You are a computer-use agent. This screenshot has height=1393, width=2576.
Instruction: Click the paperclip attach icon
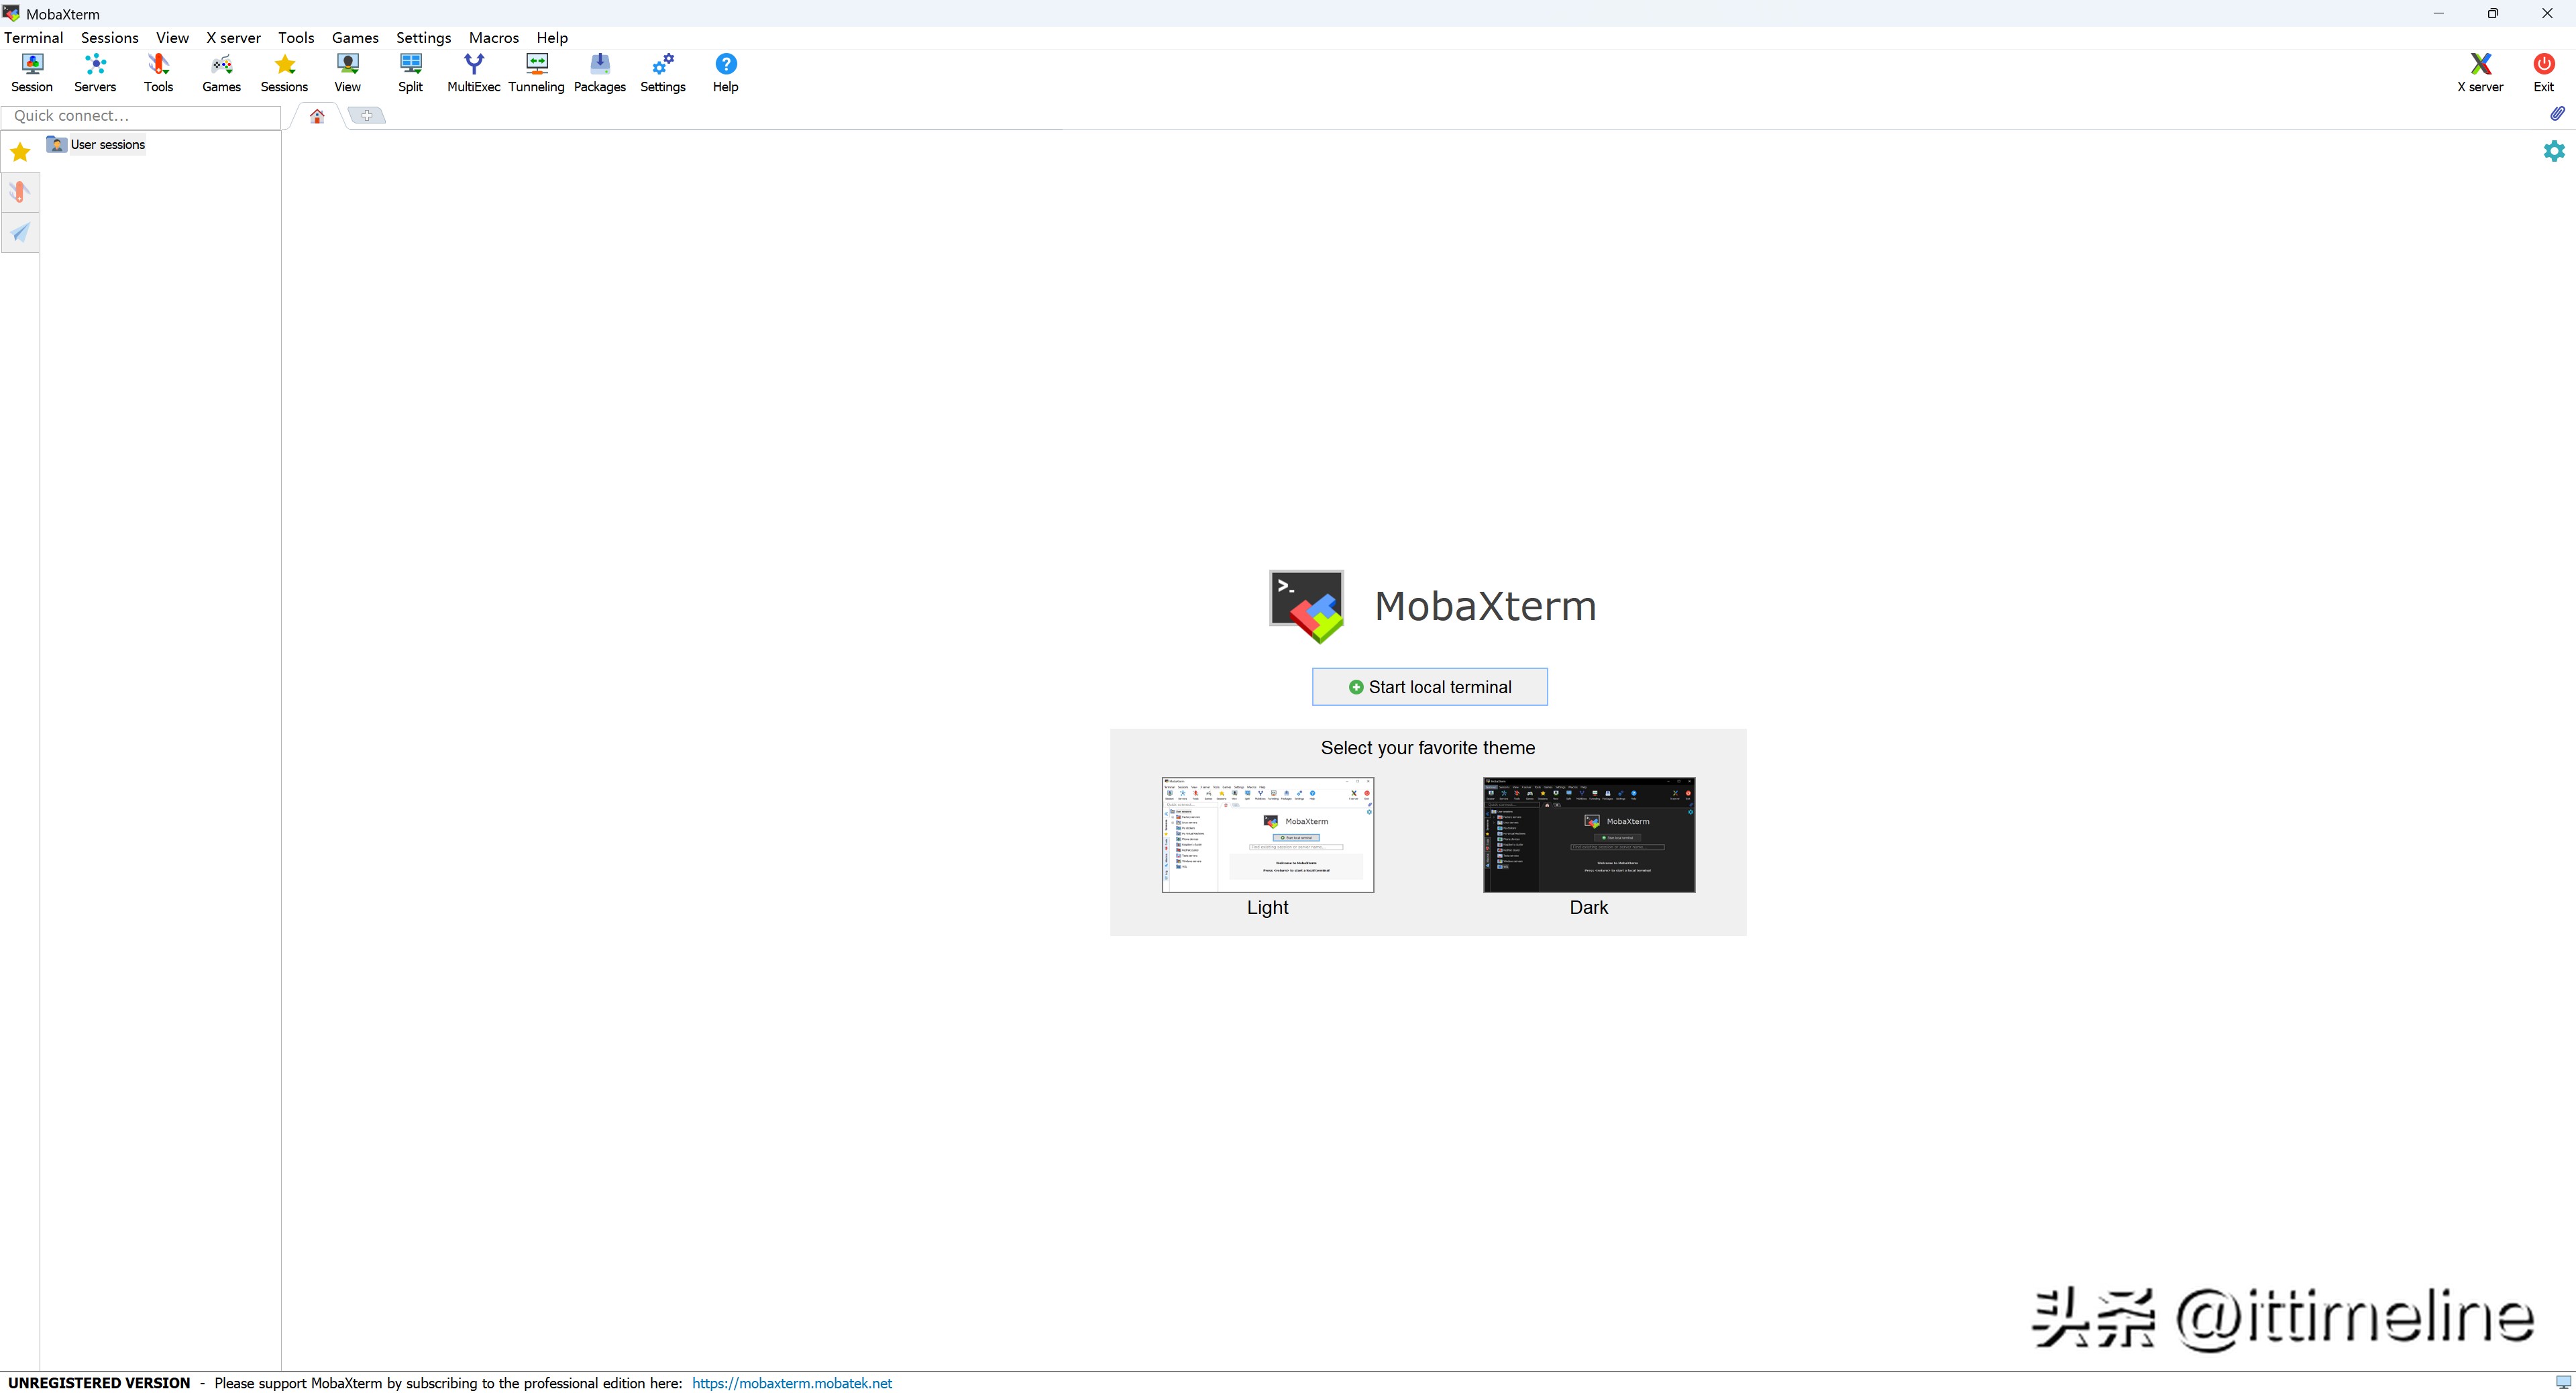tap(2556, 114)
